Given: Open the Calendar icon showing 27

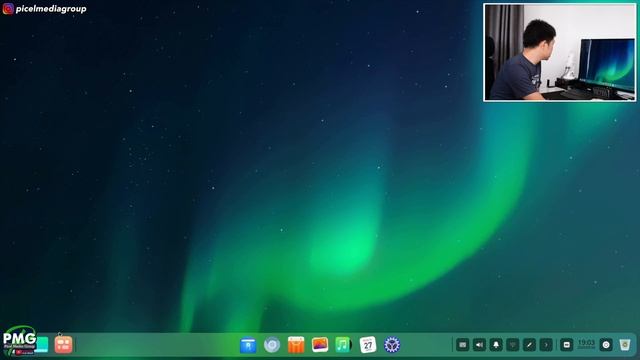Looking at the screenshot, I should [368, 345].
